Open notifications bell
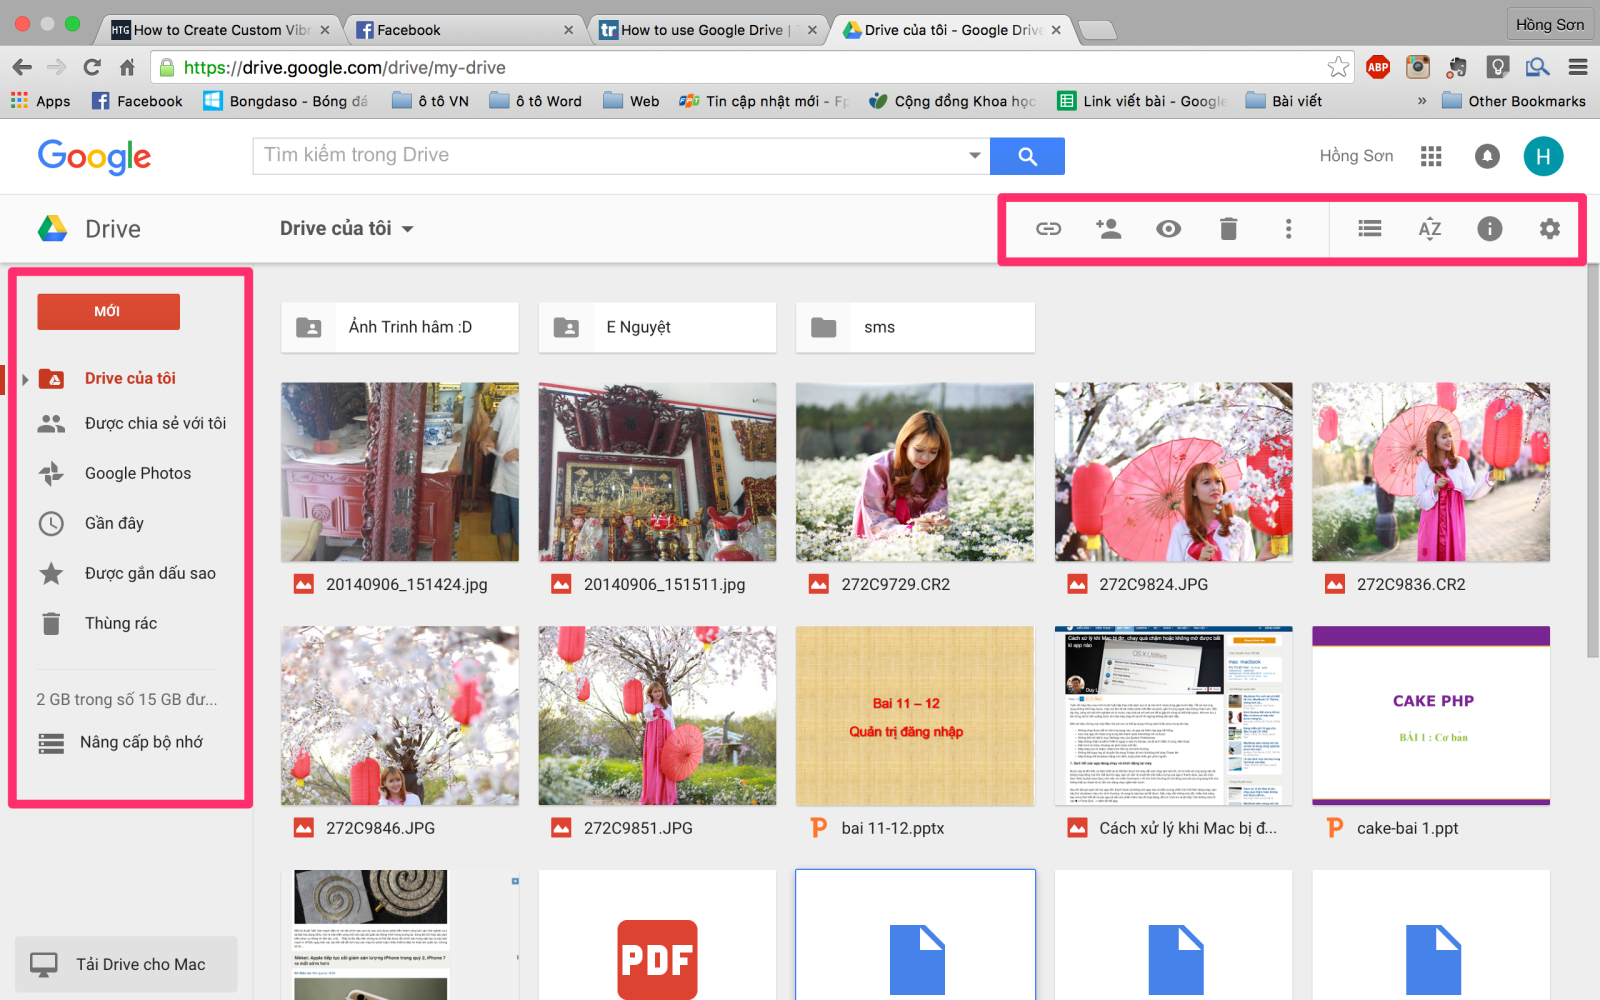This screenshot has height=1000, width=1600. click(1487, 156)
